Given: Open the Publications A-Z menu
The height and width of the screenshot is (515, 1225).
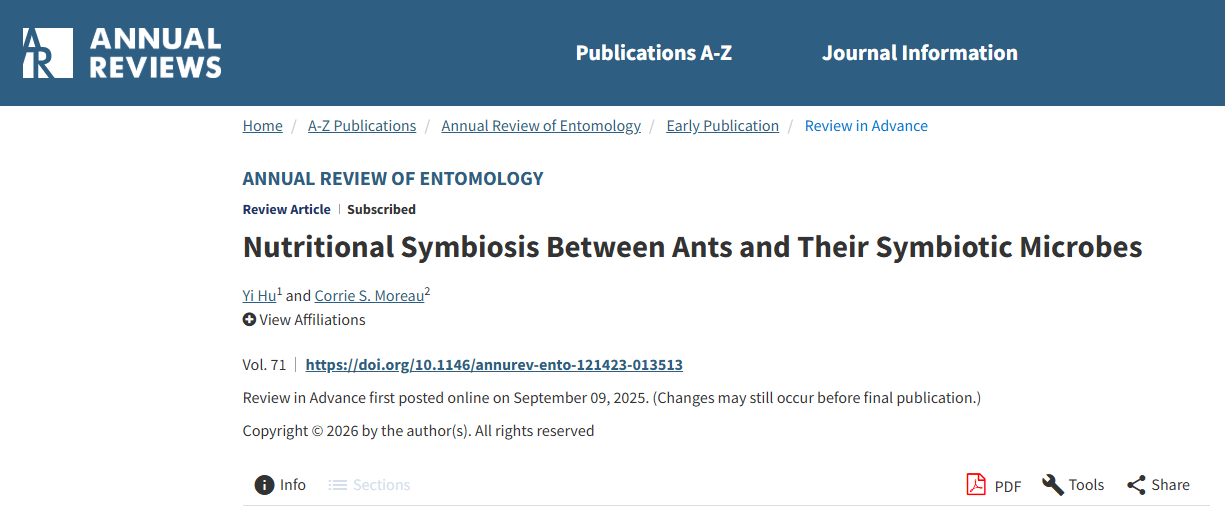Looking at the screenshot, I should click(653, 53).
